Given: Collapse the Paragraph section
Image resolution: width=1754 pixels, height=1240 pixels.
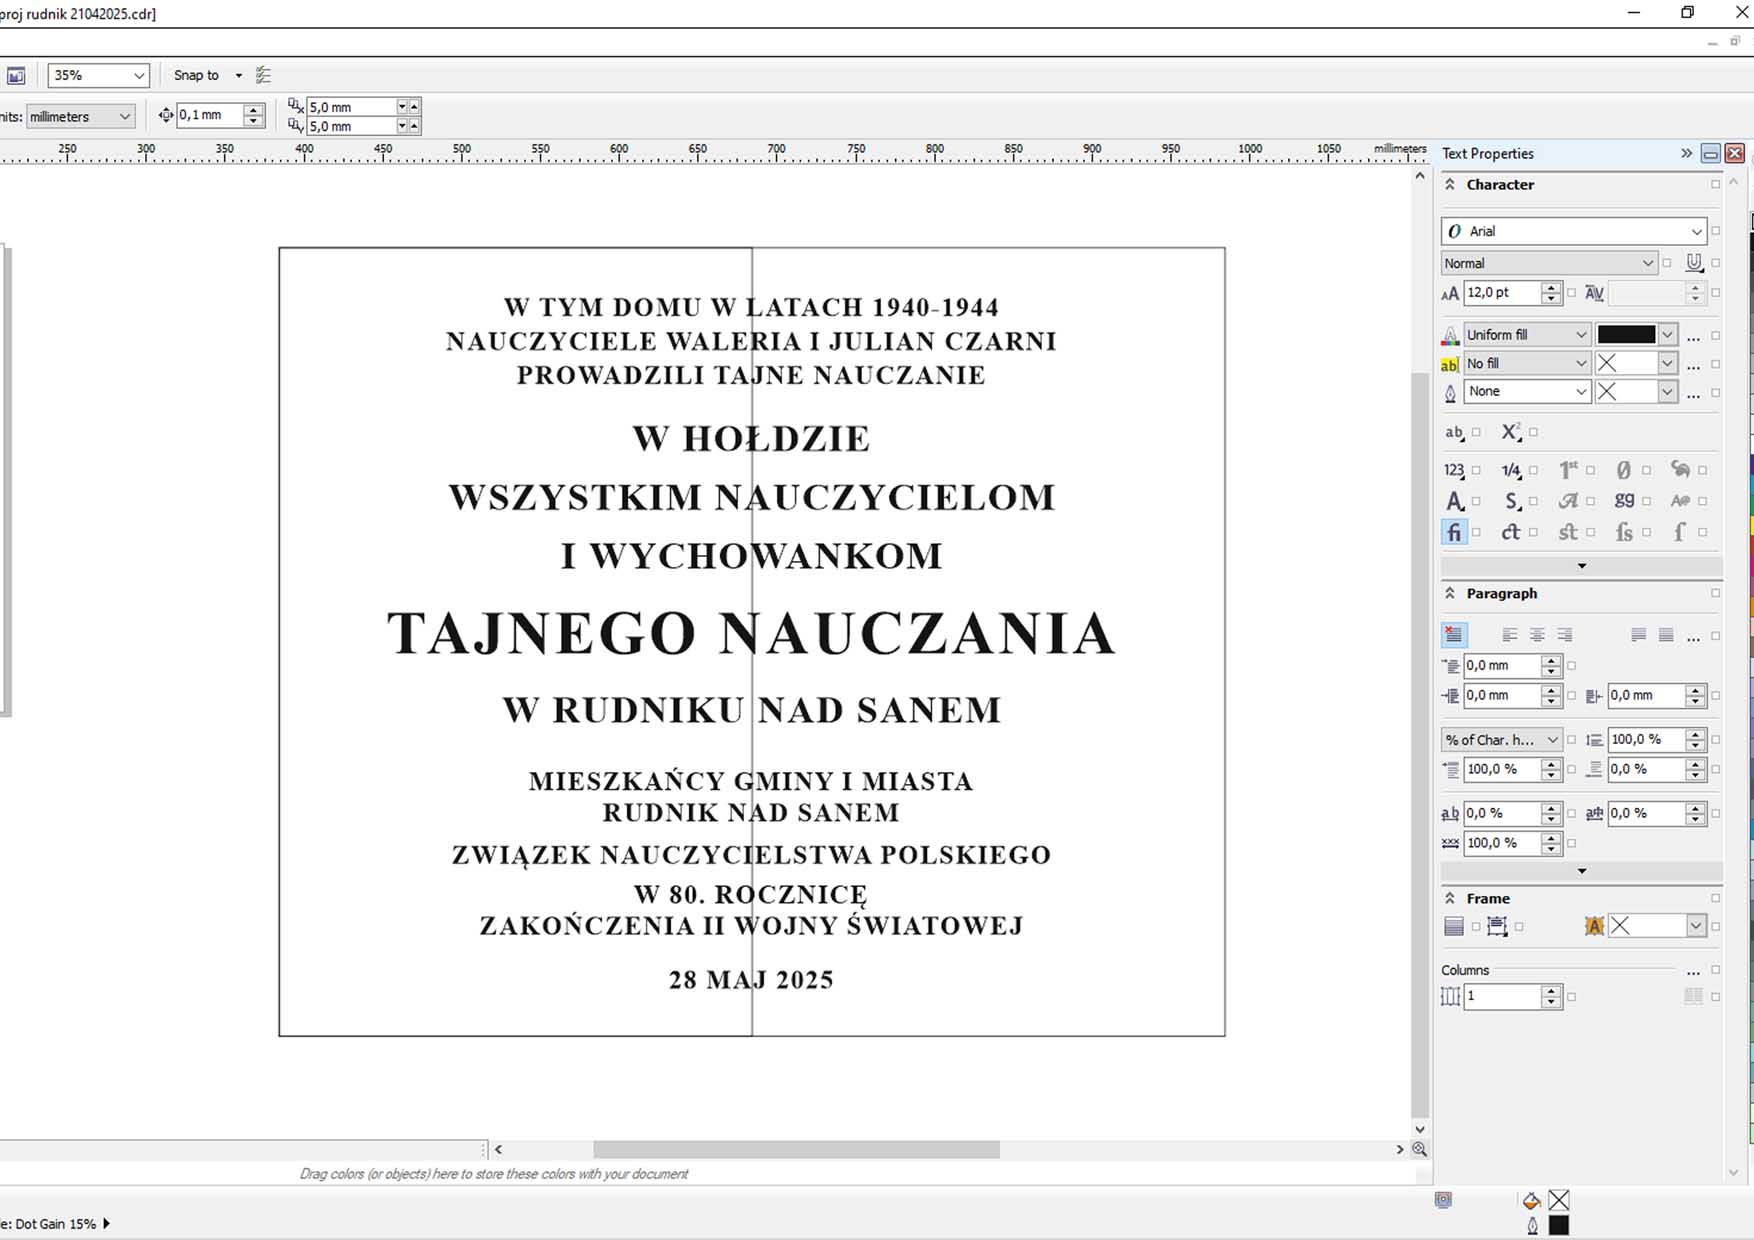Looking at the screenshot, I should [1450, 593].
